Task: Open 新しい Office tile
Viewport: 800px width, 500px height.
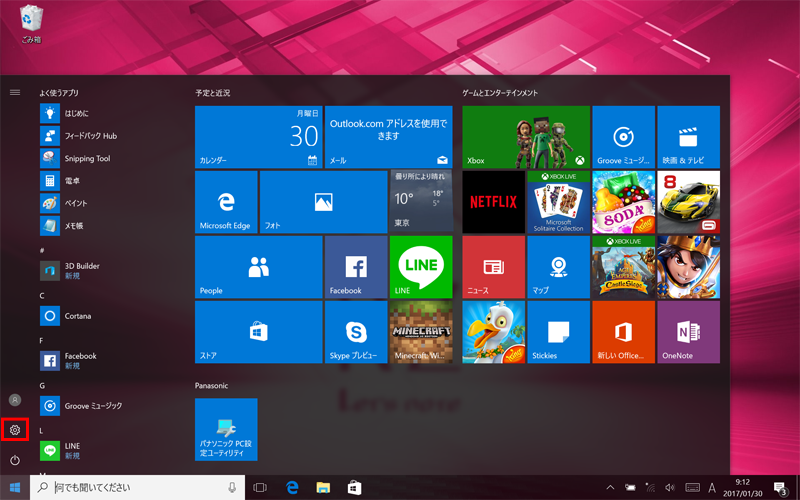Action: tap(623, 332)
